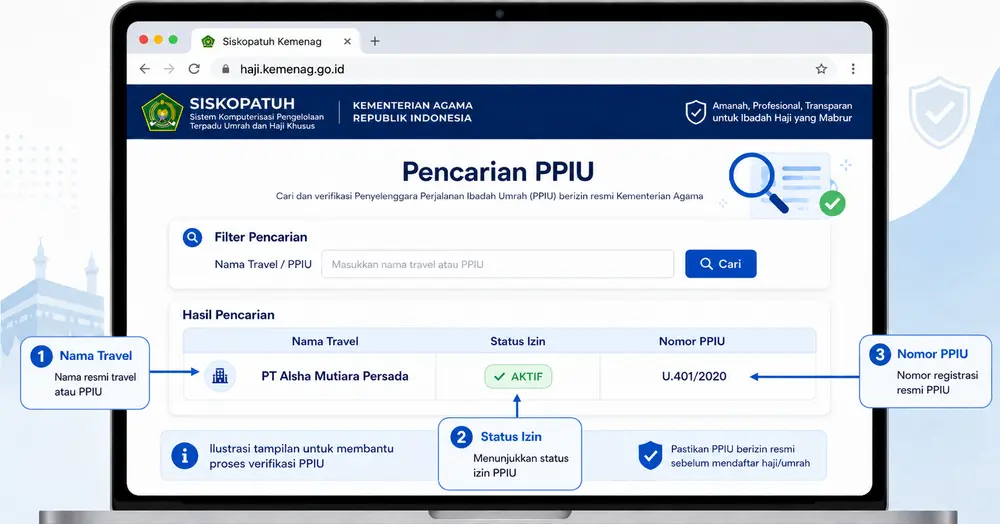Viewport: 1000px width, 524px height.
Task: Open the browser three-dot menu
Action: (853, 69)
